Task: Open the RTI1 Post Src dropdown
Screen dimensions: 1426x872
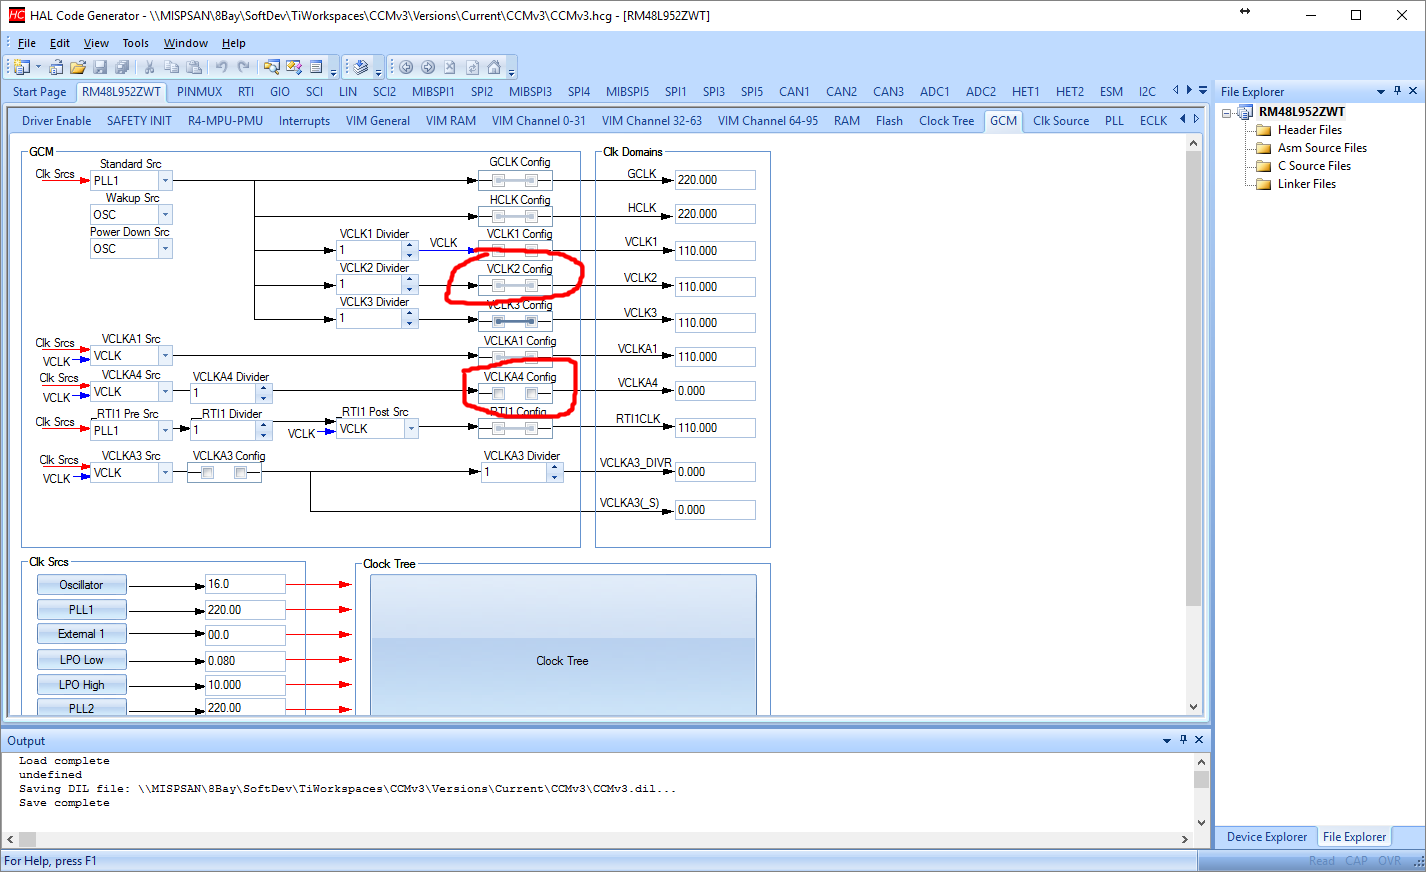Action: pyautogui.click(x=411, y=429)
